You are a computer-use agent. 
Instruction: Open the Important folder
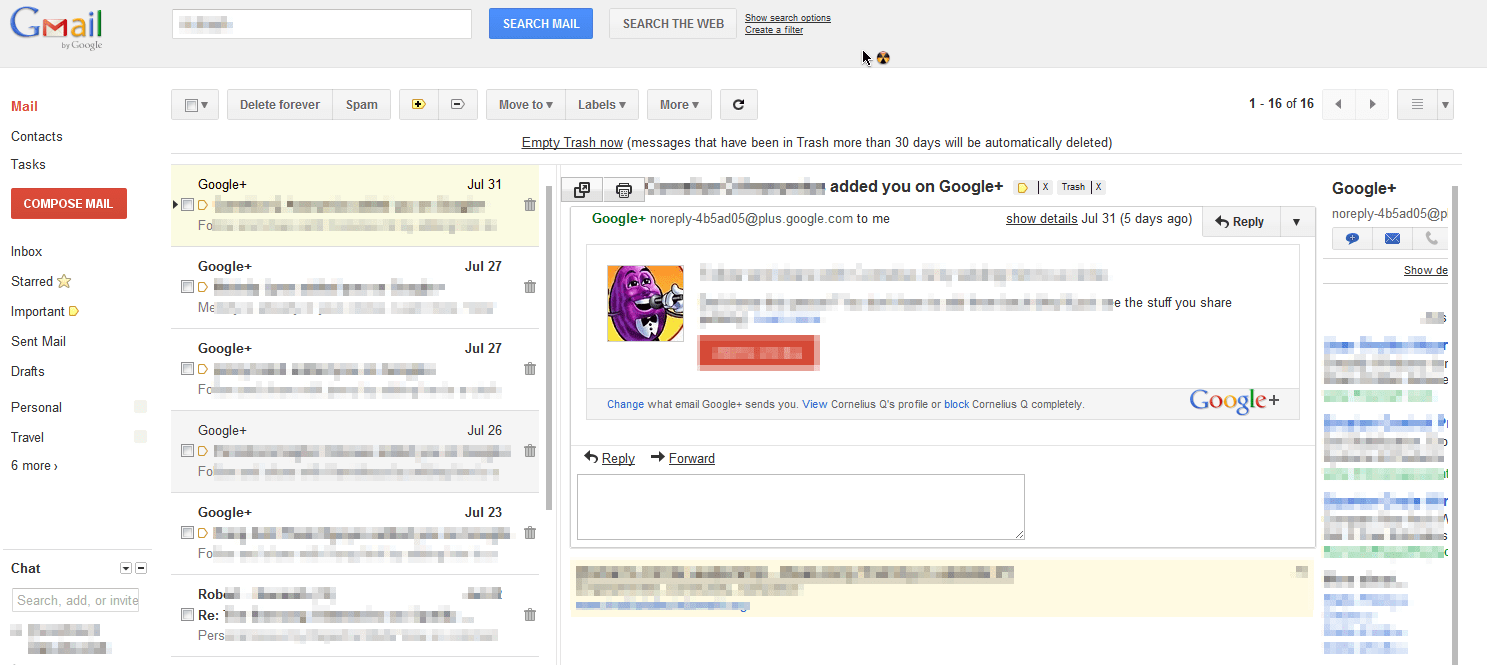38,311
